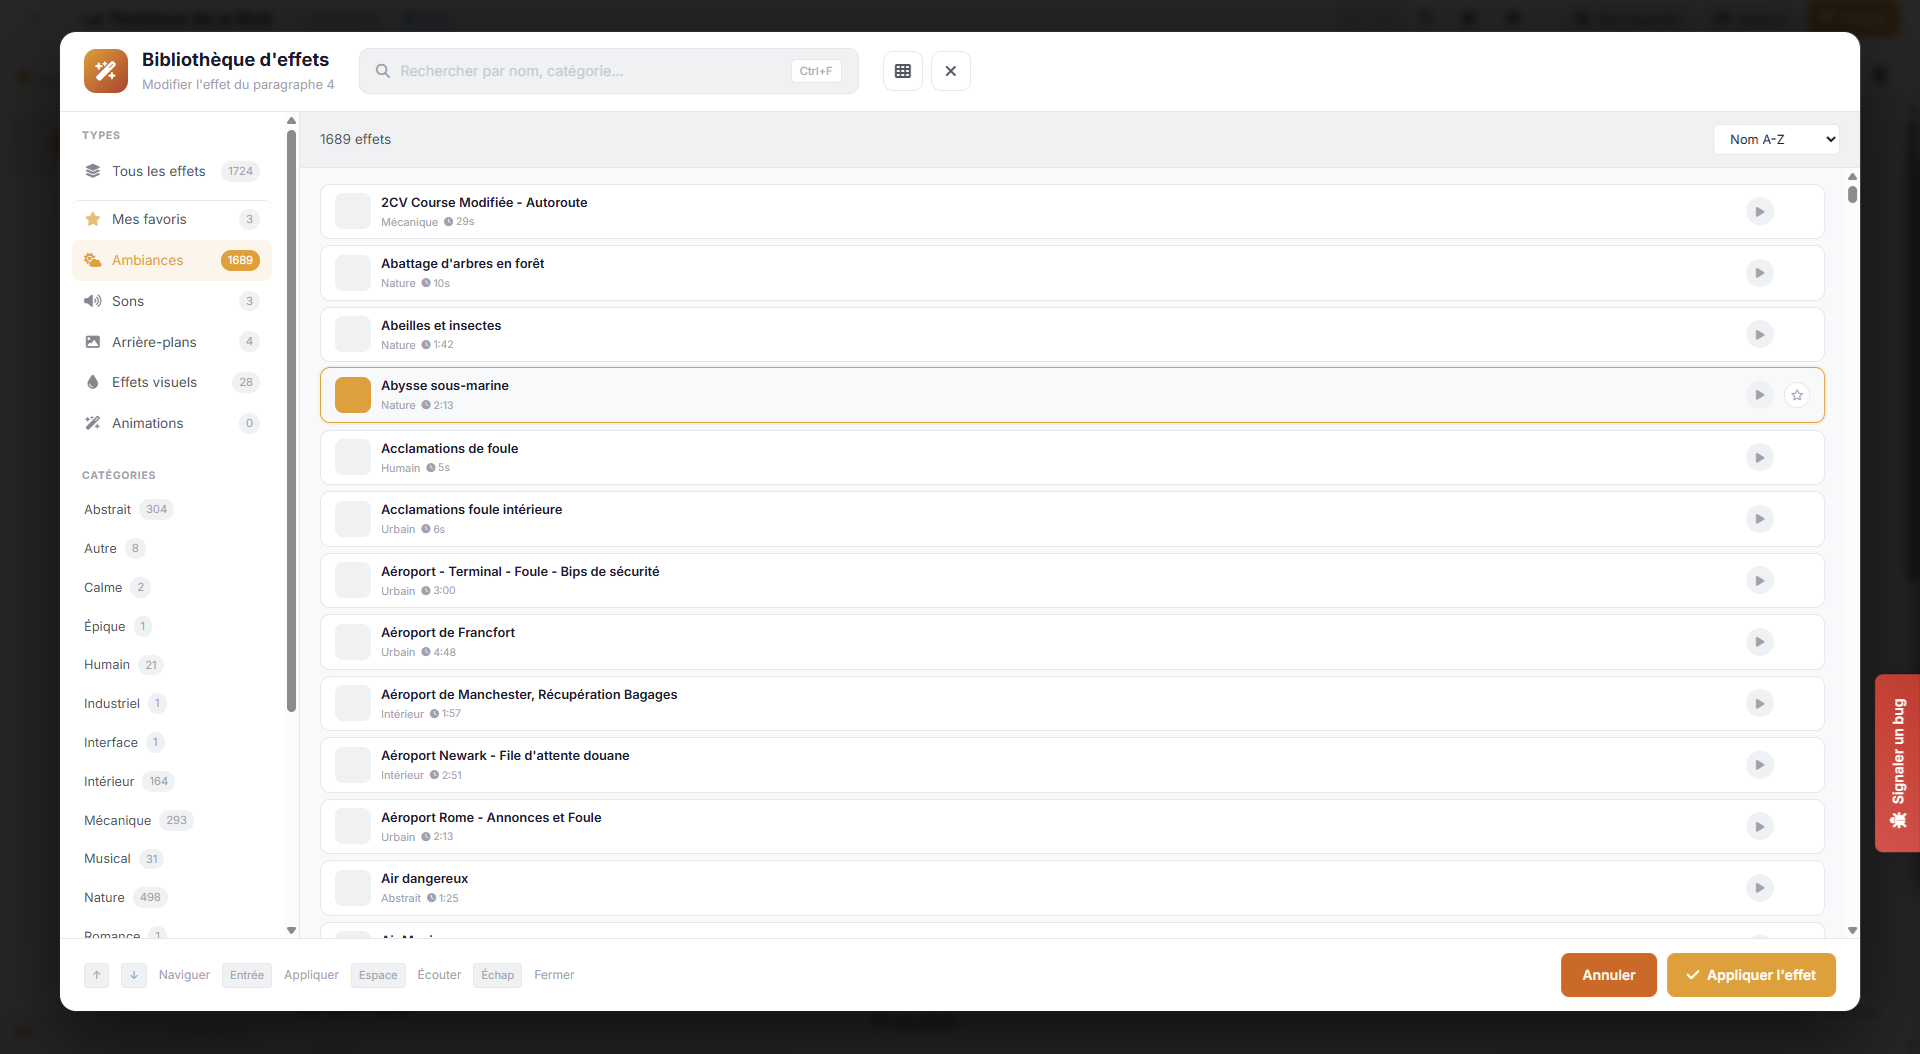Focus the effect search field
Image resolution: width=1920 pixels, height=1054 pixels.
point(590,71)
